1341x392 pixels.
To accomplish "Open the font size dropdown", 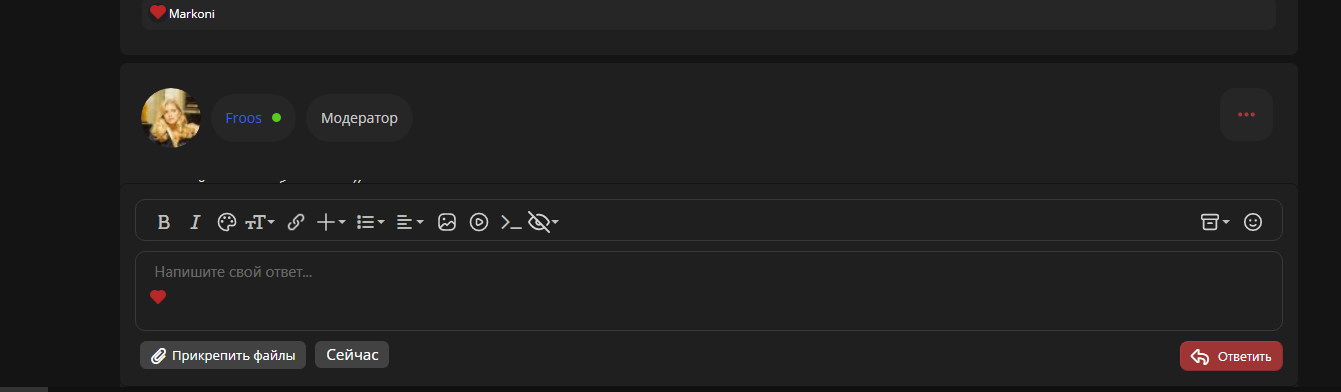I will point(260,222).
